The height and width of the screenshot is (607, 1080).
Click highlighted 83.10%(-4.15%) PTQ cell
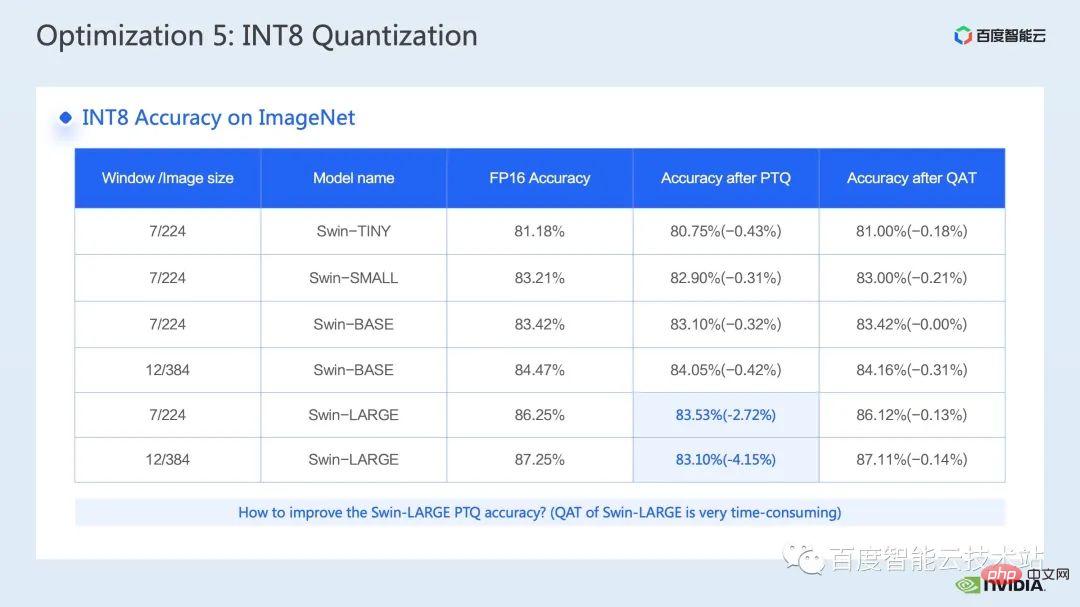725,460
